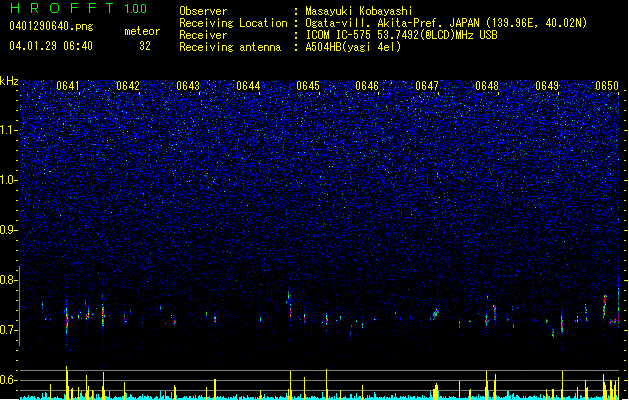
Task: Click the 0646 time marker
Action: click(367, 86)
